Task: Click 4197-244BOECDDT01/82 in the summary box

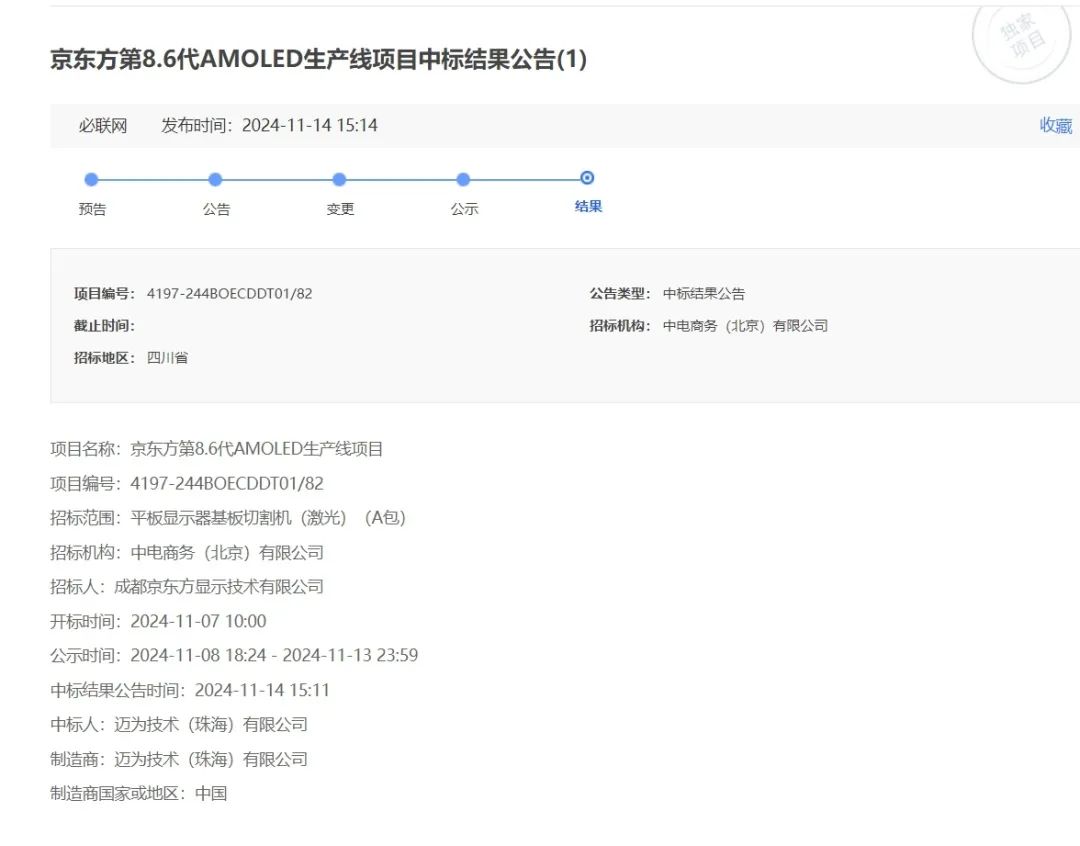Action: coord(229,293)
